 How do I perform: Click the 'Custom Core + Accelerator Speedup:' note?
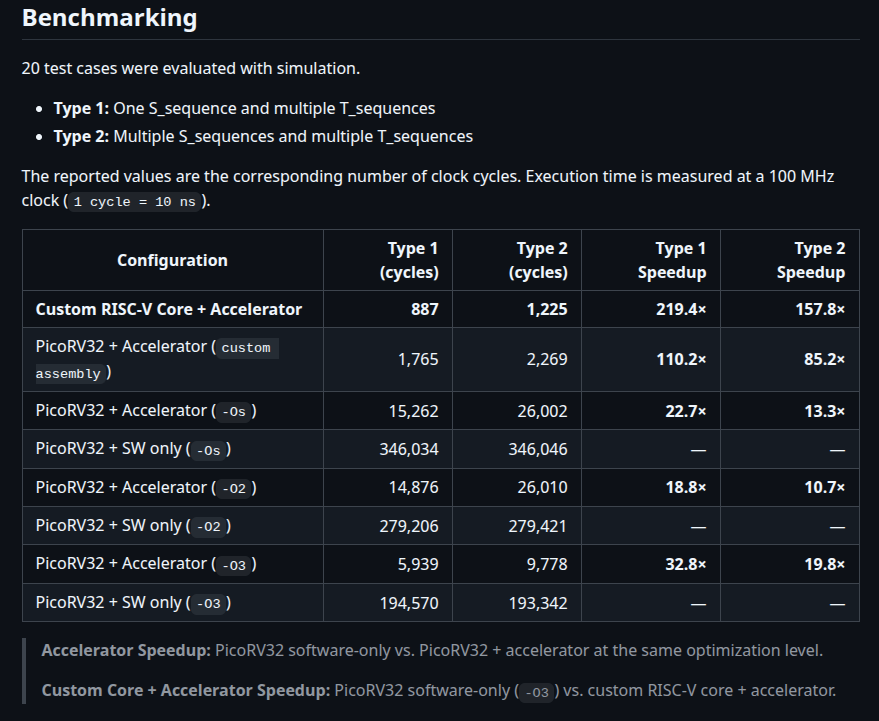(439, 691)
